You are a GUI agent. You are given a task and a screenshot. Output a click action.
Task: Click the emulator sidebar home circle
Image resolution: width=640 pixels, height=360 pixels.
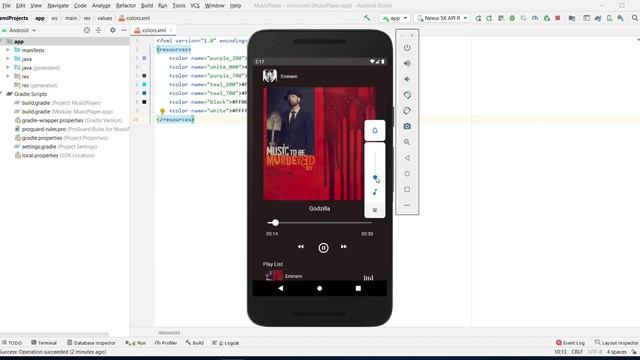(407, 173)
